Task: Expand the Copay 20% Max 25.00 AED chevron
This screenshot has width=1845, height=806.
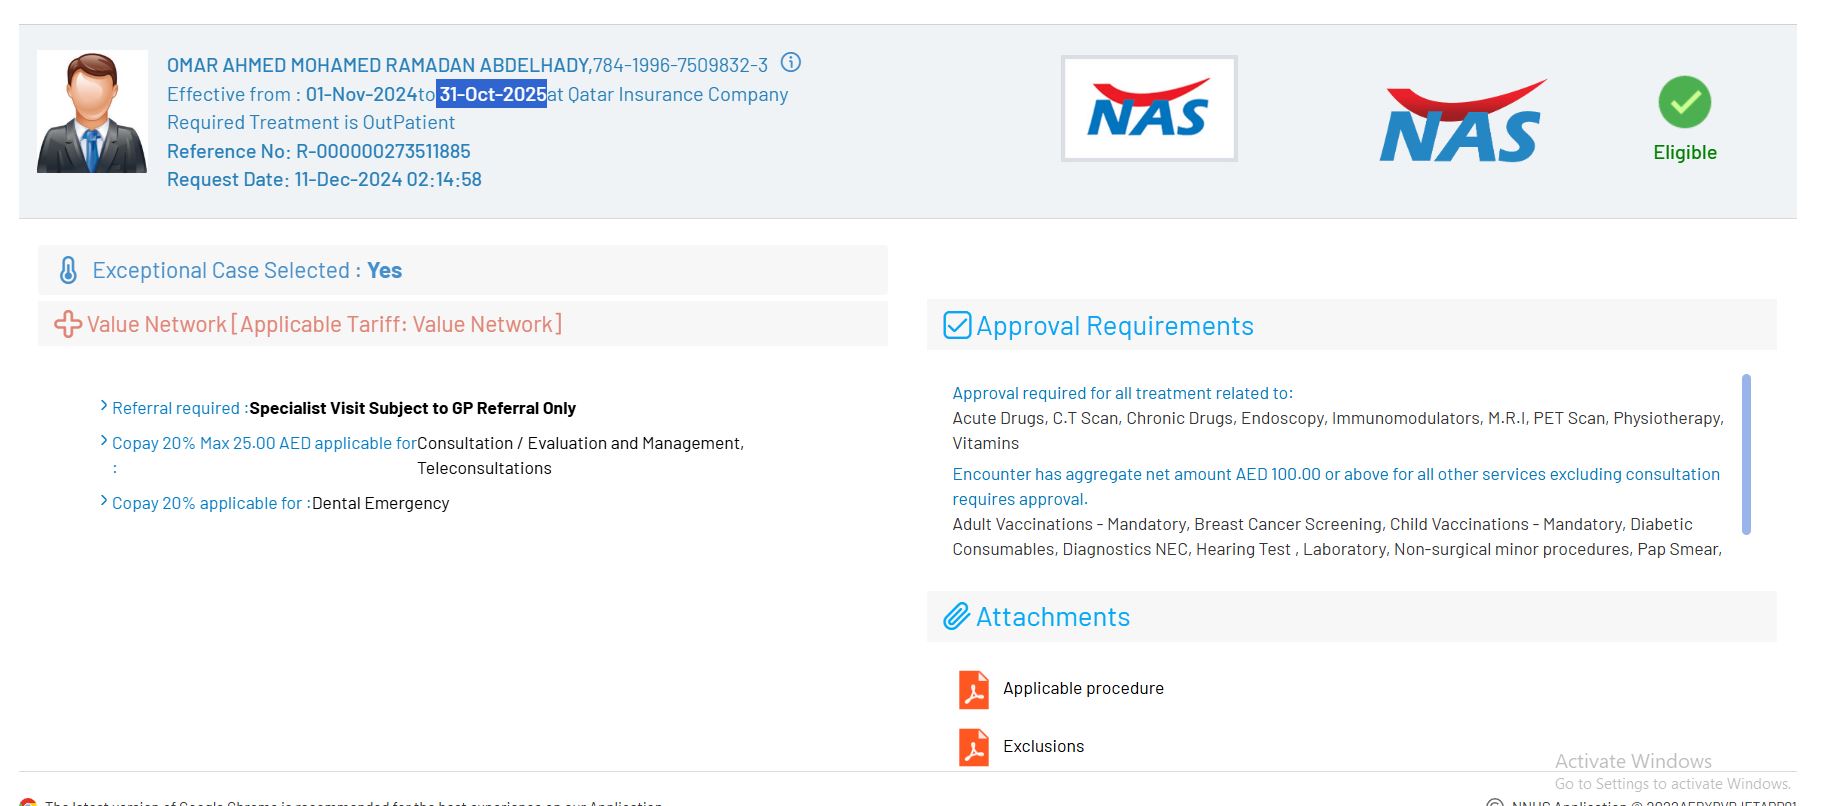Action: (104, 441)
